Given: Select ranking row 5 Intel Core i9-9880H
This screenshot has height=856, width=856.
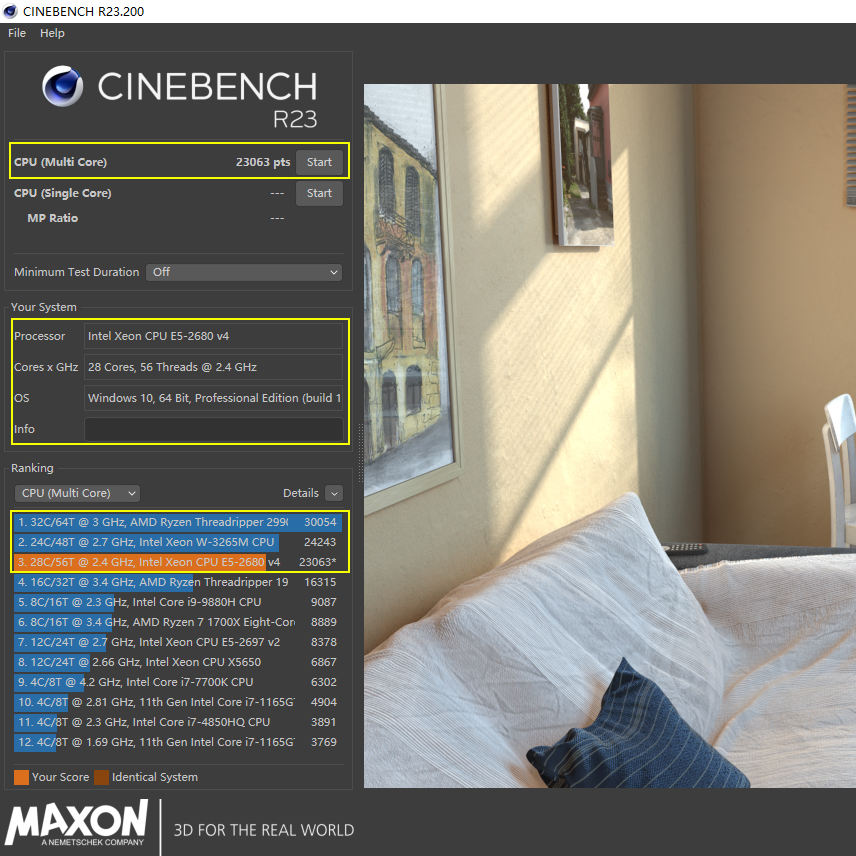Looking at the screenshot, I should coord(178,602).
